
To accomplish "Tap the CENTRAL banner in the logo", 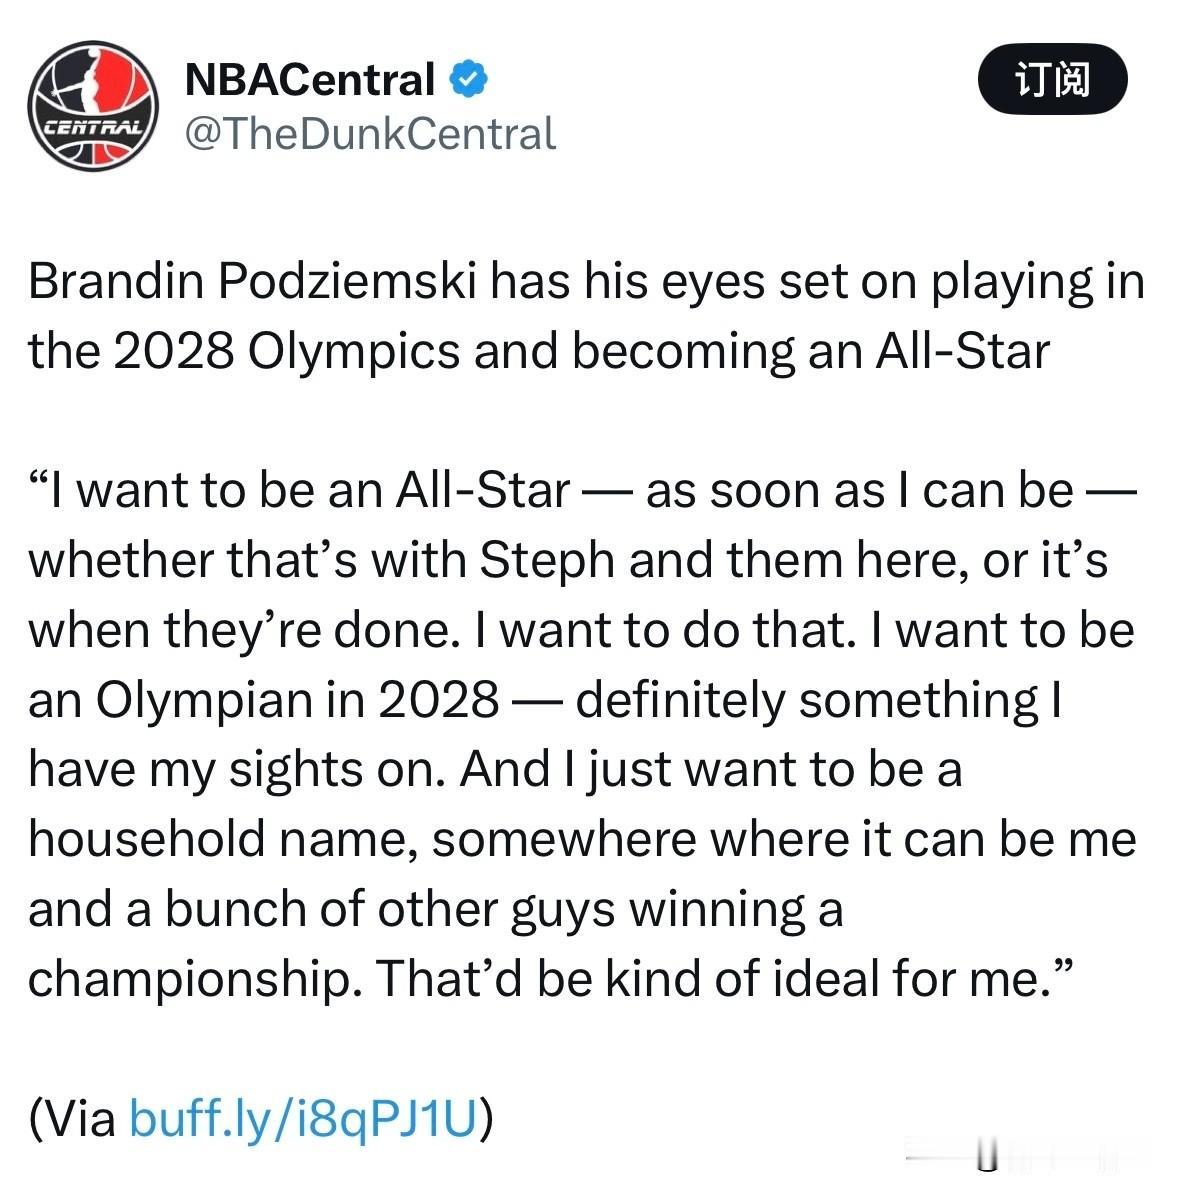I will click(93, 127).
